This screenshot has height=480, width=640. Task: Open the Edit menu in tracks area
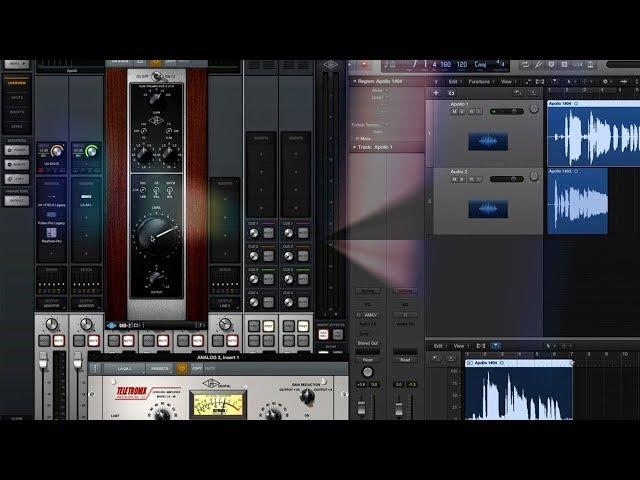[x=455, y=82]
